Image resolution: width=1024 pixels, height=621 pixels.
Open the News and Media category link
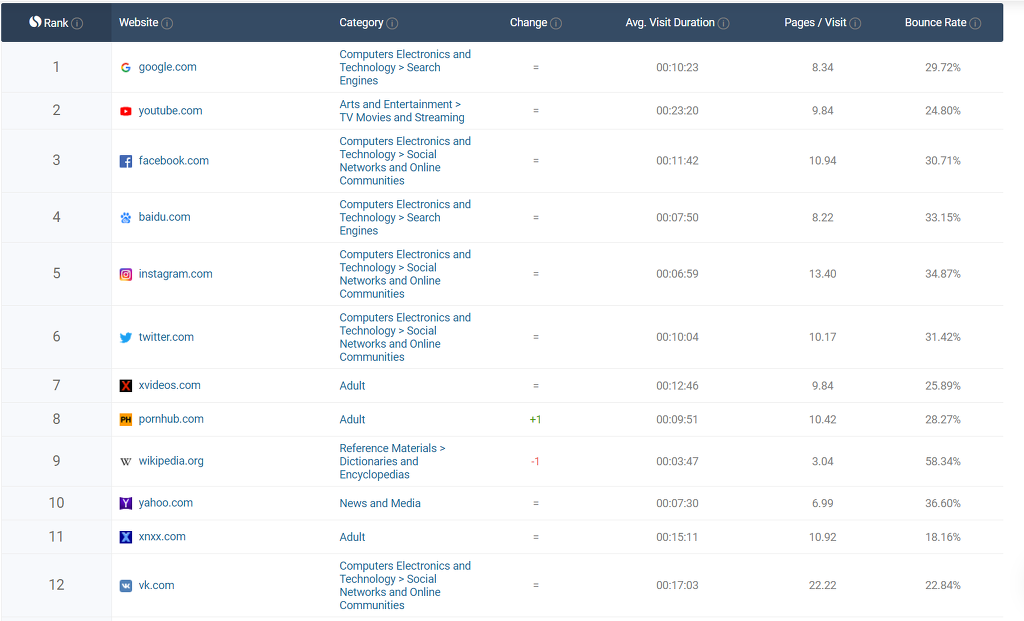click(x=380, y=503)
